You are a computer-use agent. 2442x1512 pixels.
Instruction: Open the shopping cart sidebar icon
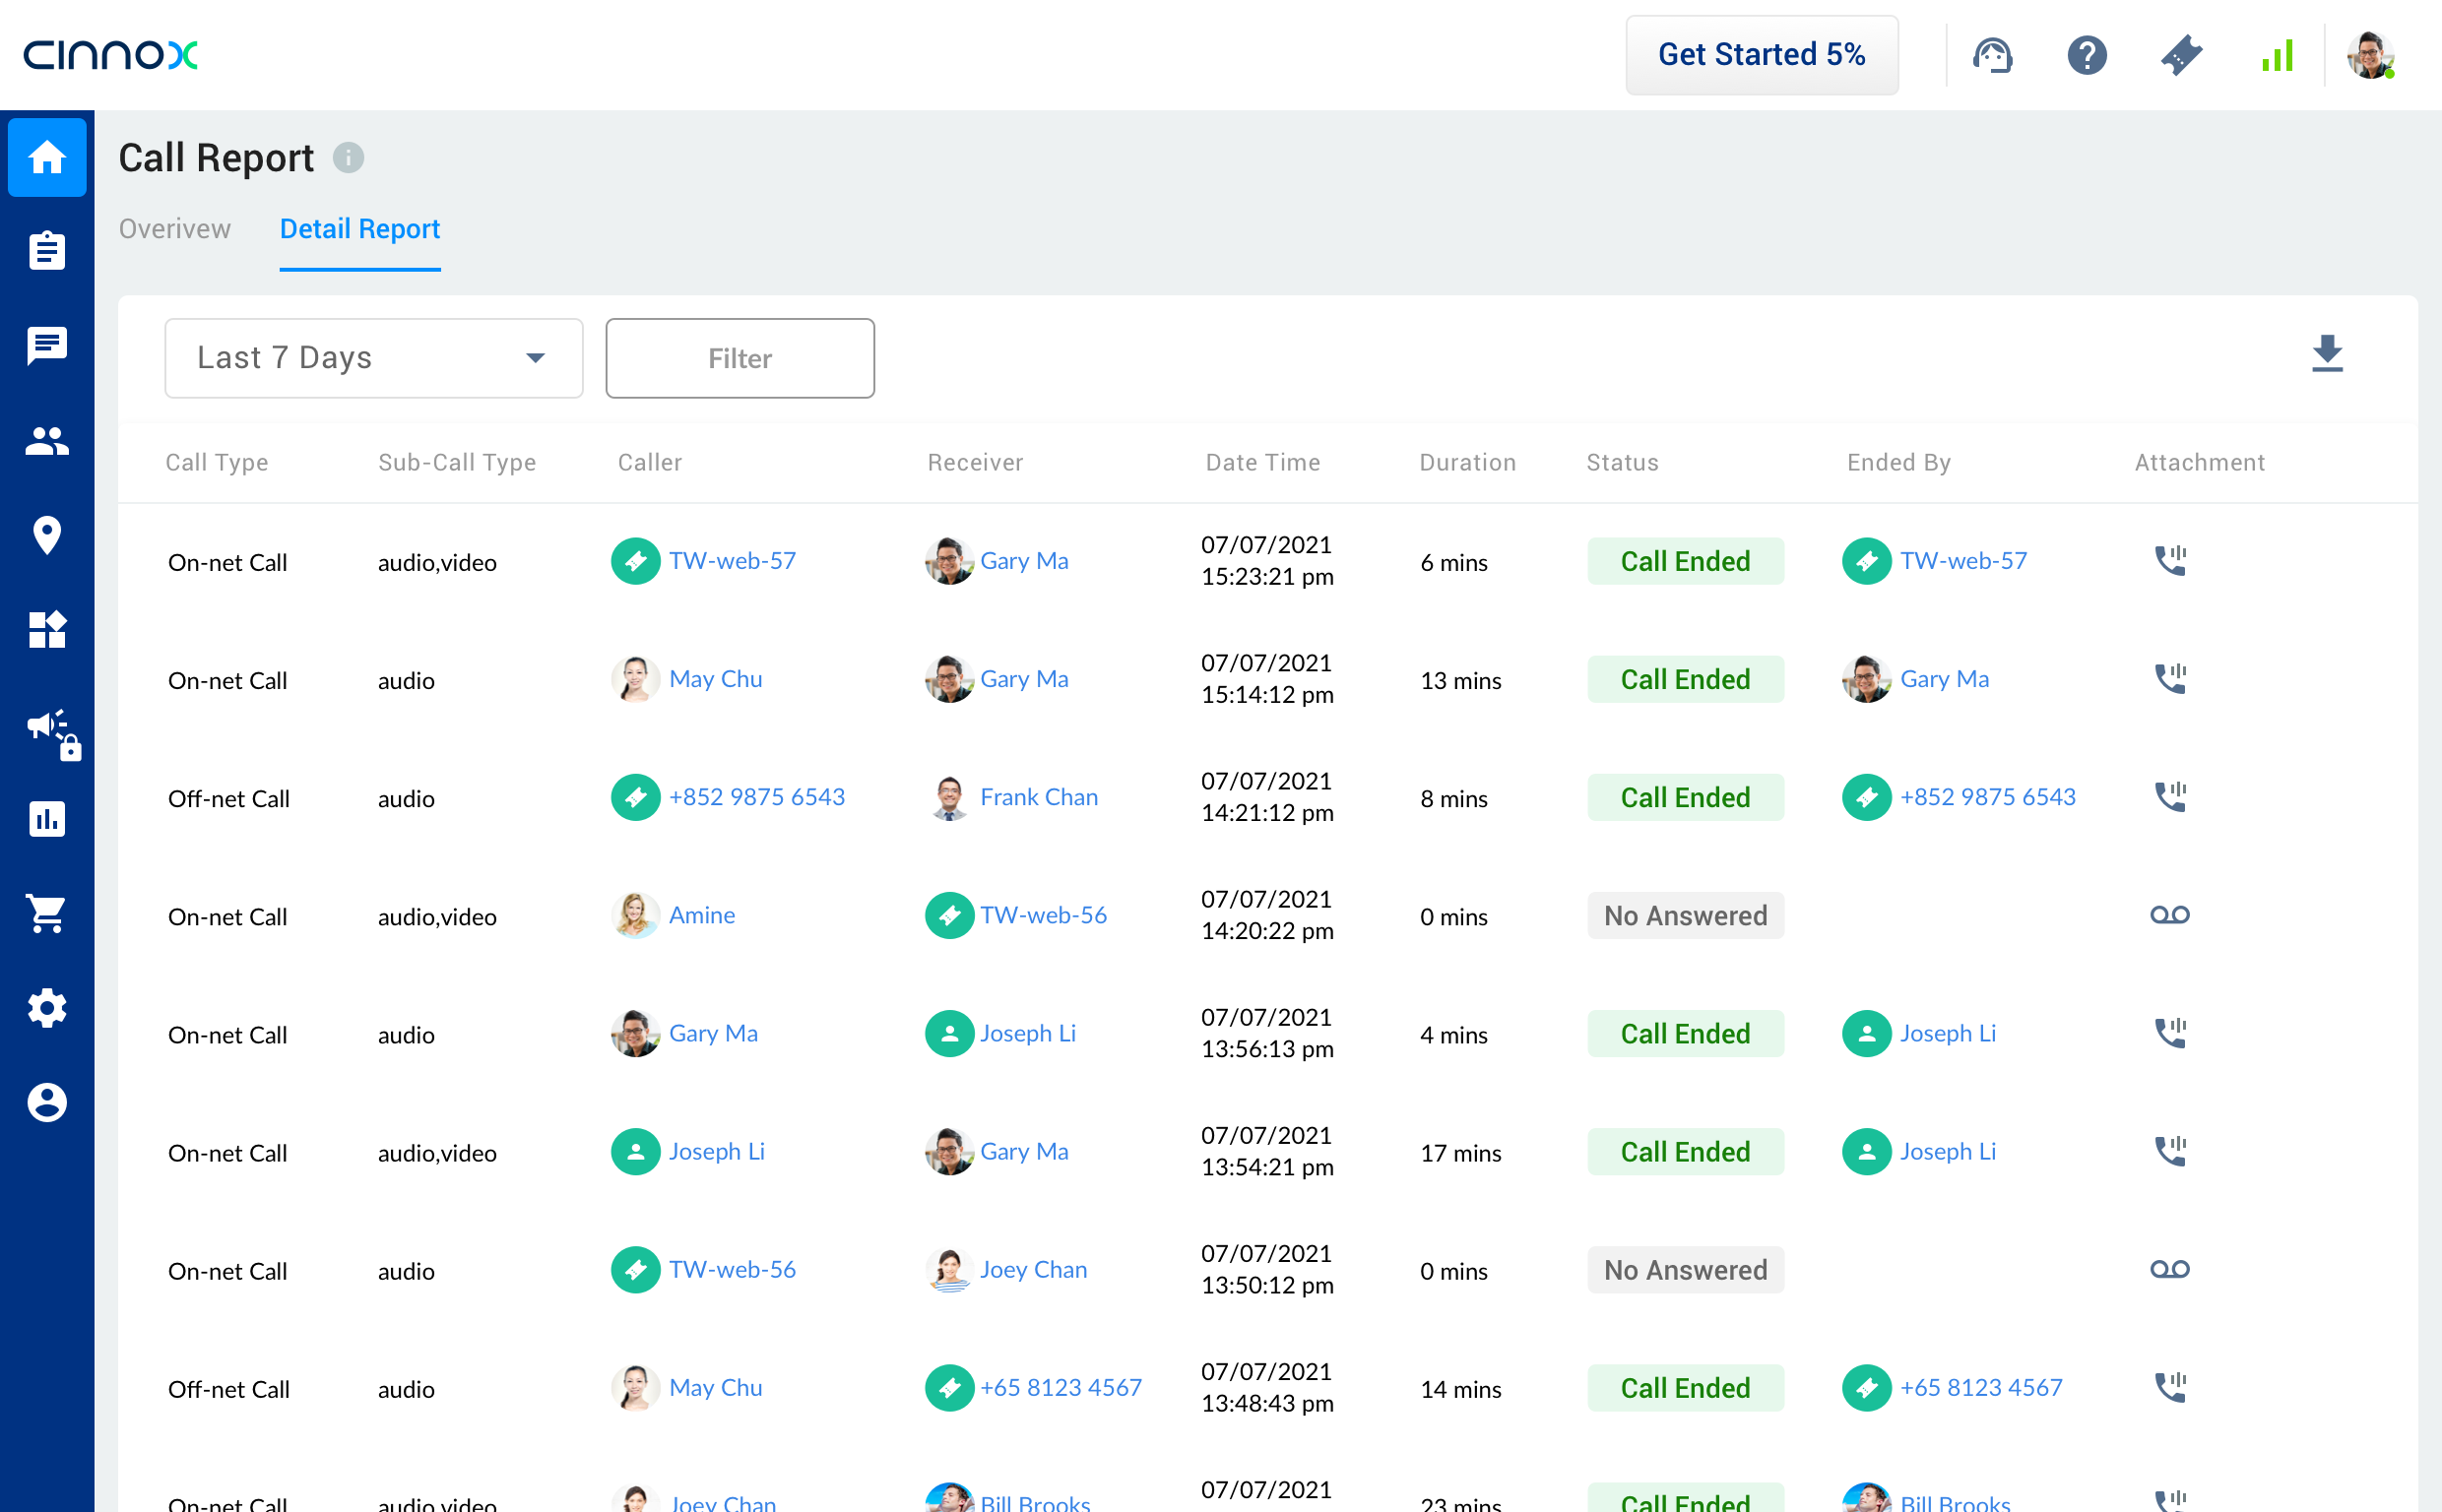[x=46, y=913]
